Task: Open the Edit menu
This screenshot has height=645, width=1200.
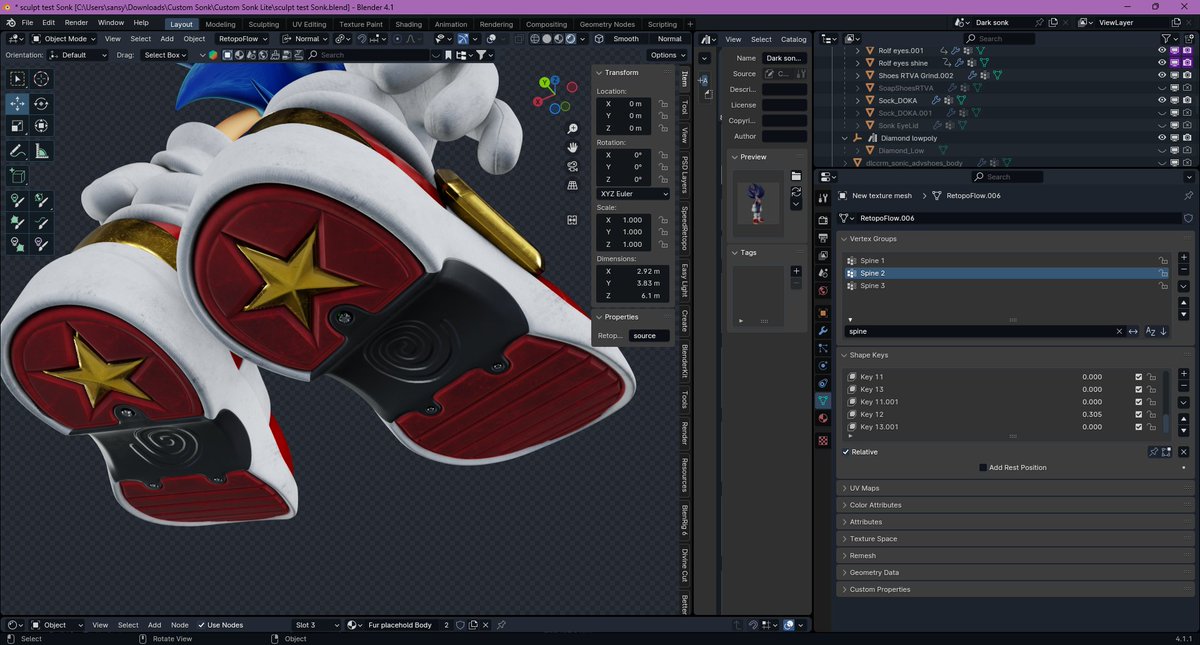Action: (48, 22)
